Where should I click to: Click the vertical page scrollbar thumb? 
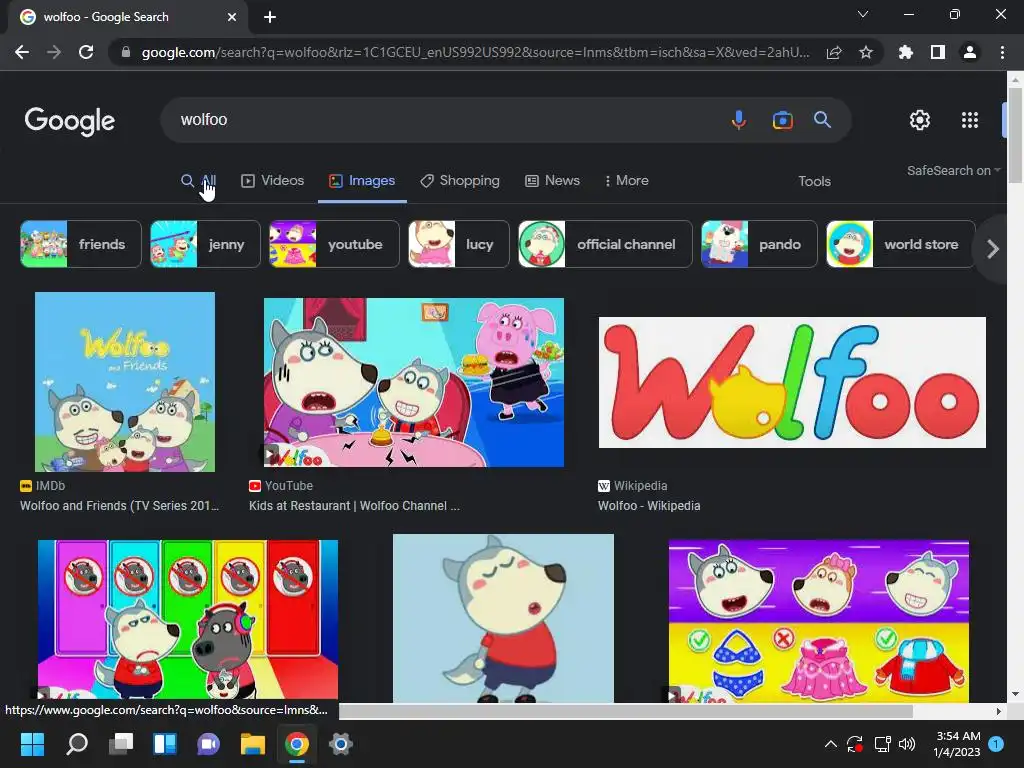1015,134
